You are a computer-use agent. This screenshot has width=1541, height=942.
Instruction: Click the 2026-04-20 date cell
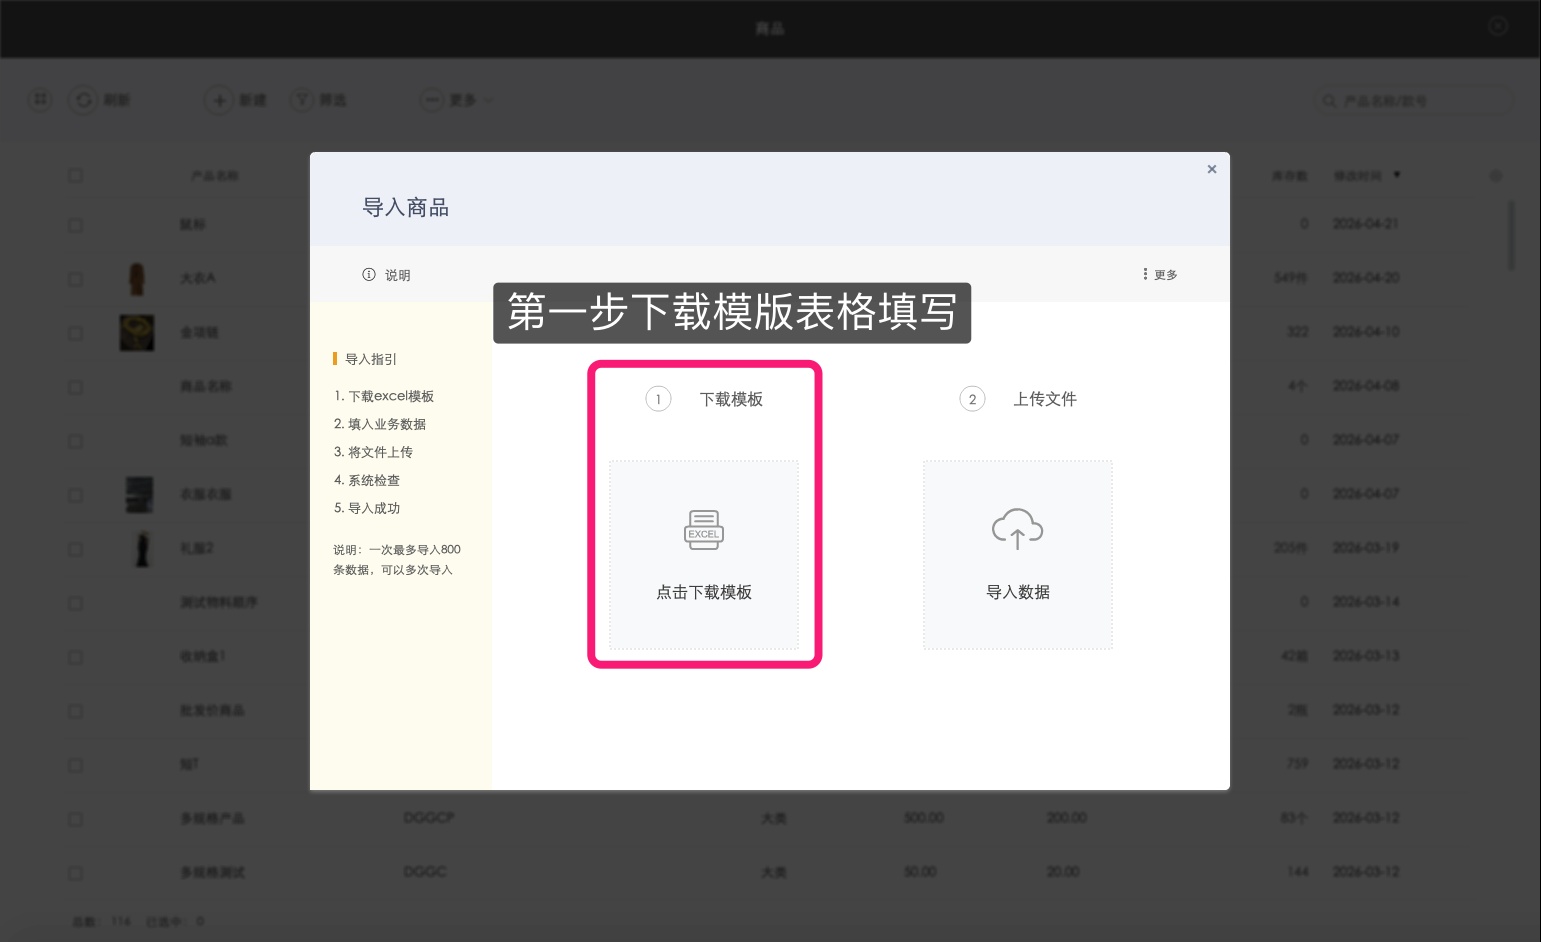tap(1365, 278)
